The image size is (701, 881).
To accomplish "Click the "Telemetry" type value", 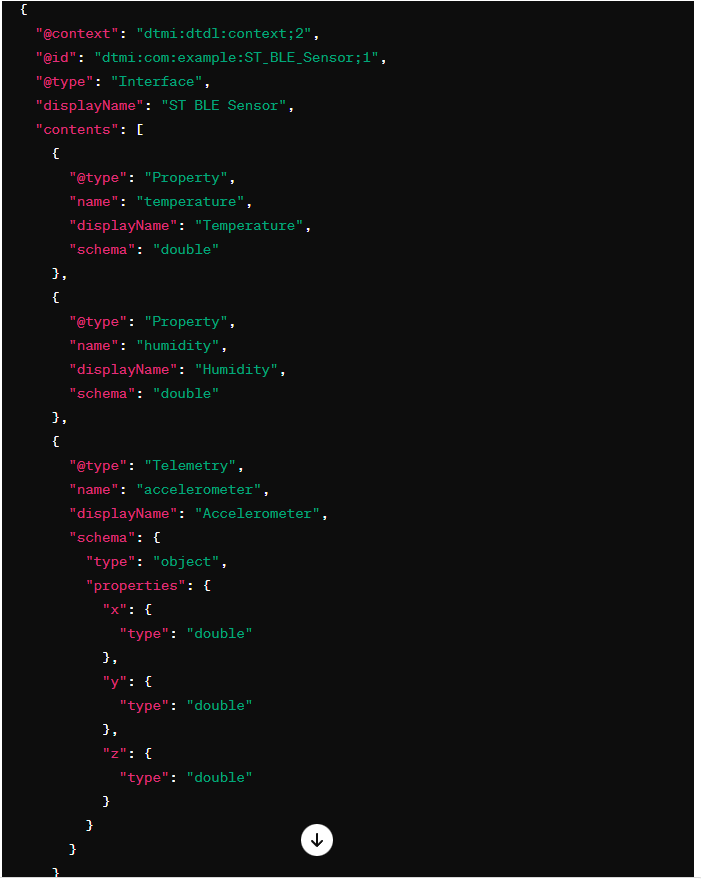I will point(190,466).
